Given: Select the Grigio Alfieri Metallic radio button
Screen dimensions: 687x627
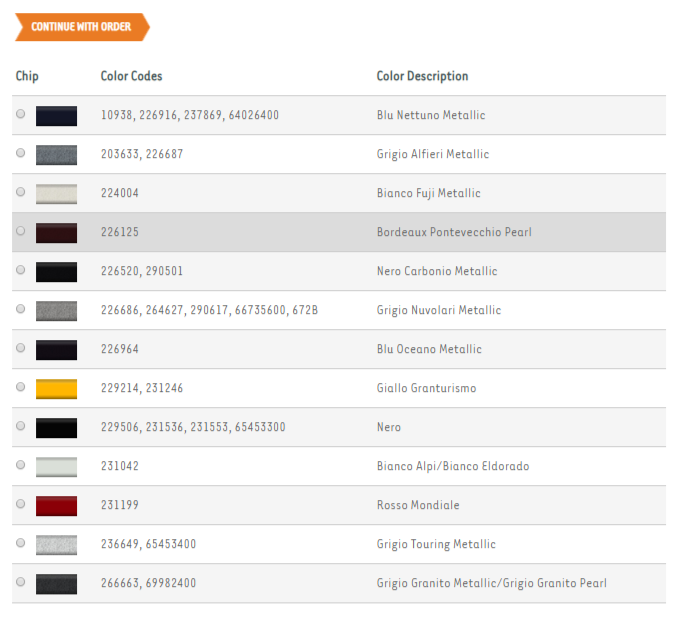Looking at the screenshot, I should (x=21, y=153).
